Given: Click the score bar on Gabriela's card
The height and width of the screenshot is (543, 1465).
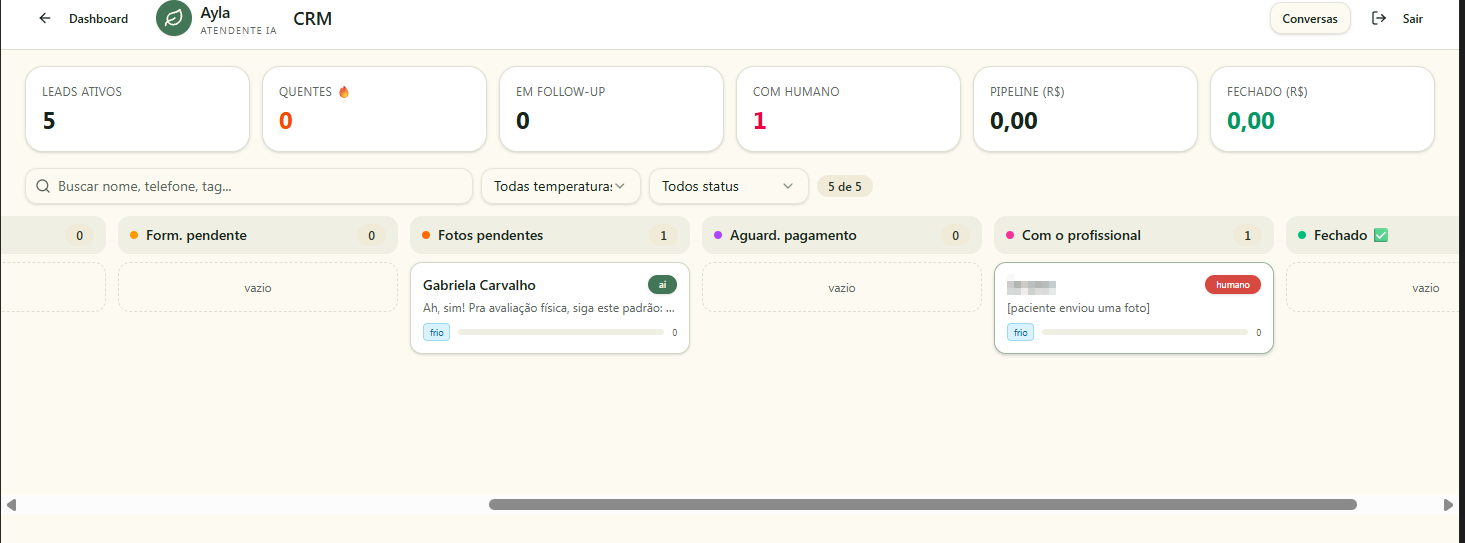Looking at the screenshot, I should click(x=561, y=332).
